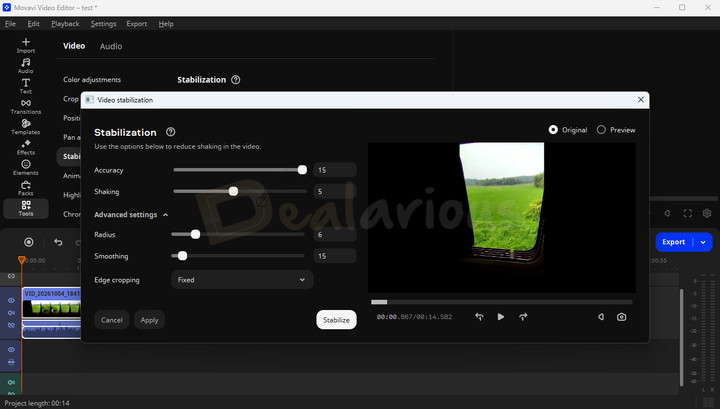Click the blue Export button
This screenshot has height=409, width=720.
click(x=674, y=242)
